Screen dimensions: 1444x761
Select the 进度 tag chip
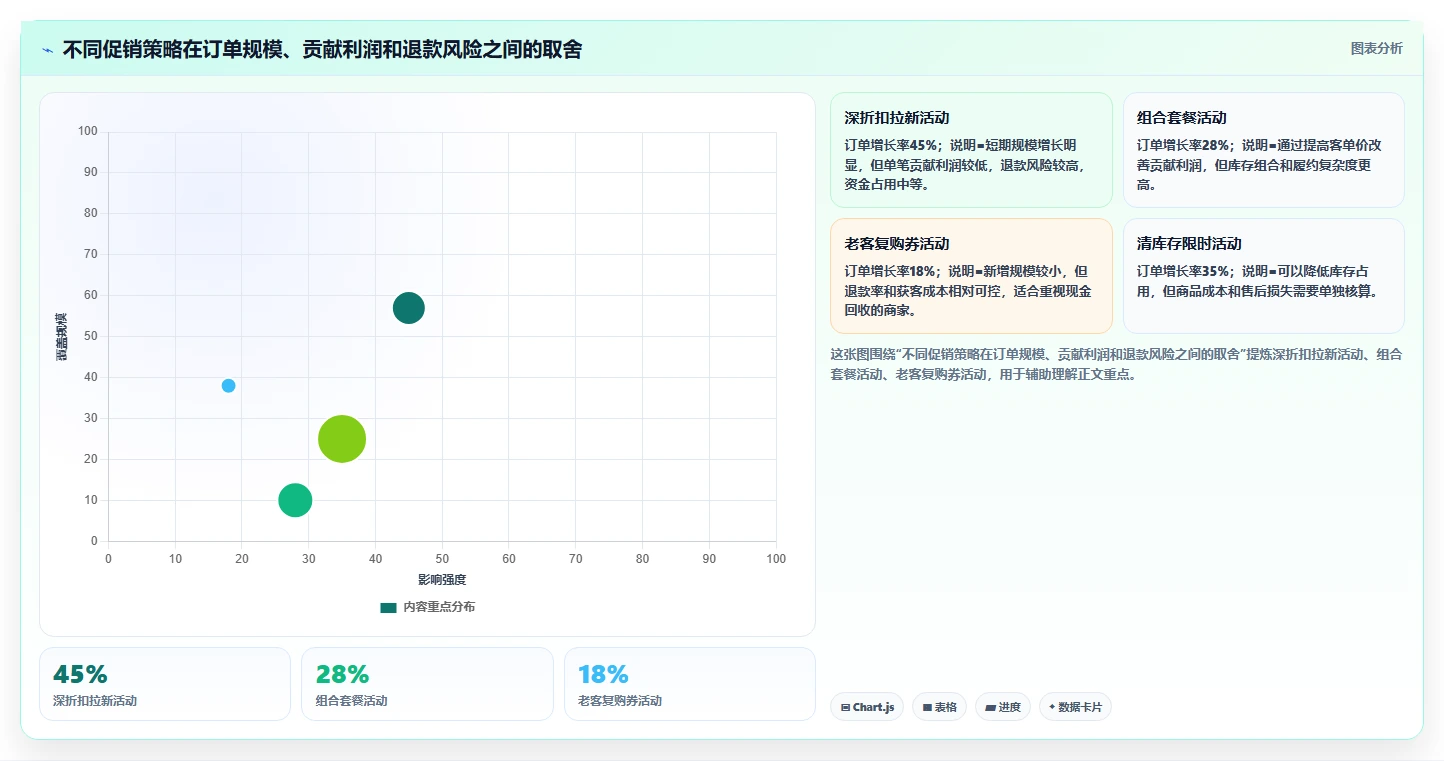1003,707
